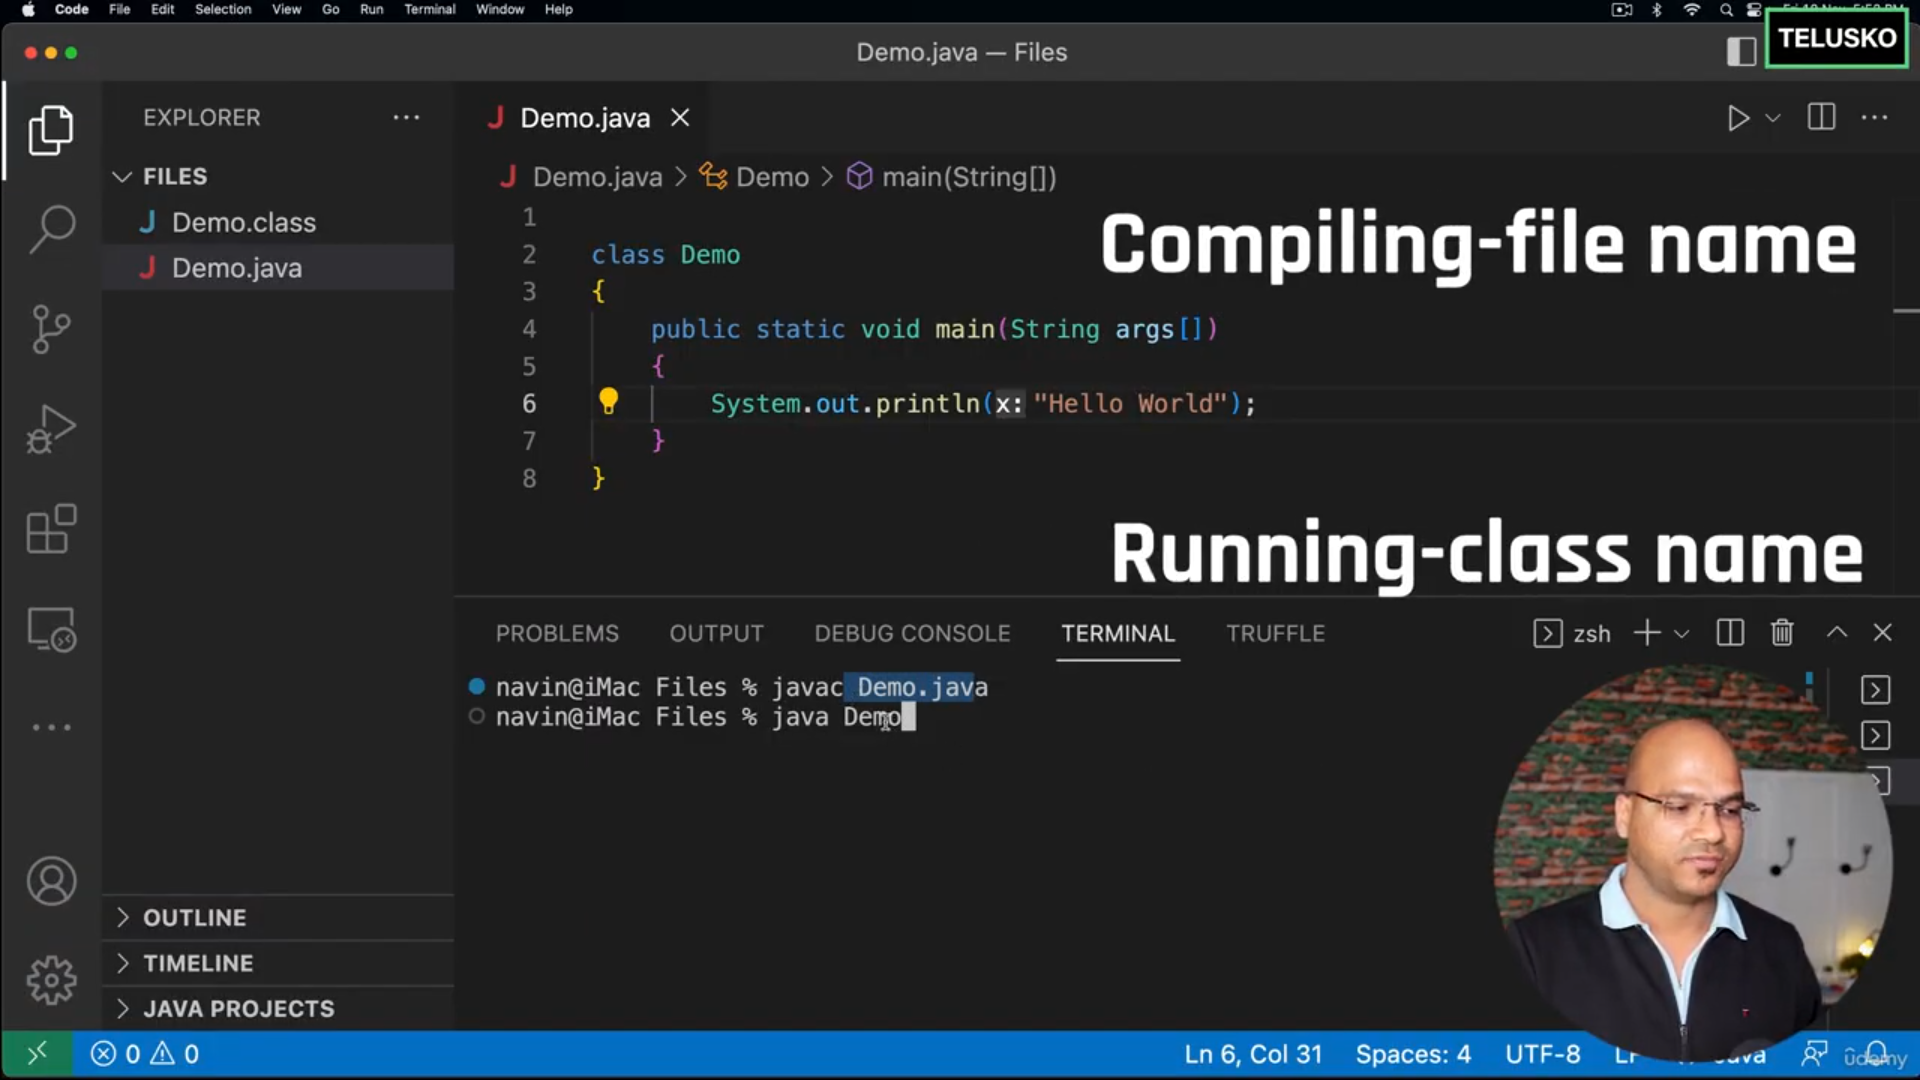1920x1080 pixels.
Task: Click the Run Java play button
Action: click(x=1738, y=118)
